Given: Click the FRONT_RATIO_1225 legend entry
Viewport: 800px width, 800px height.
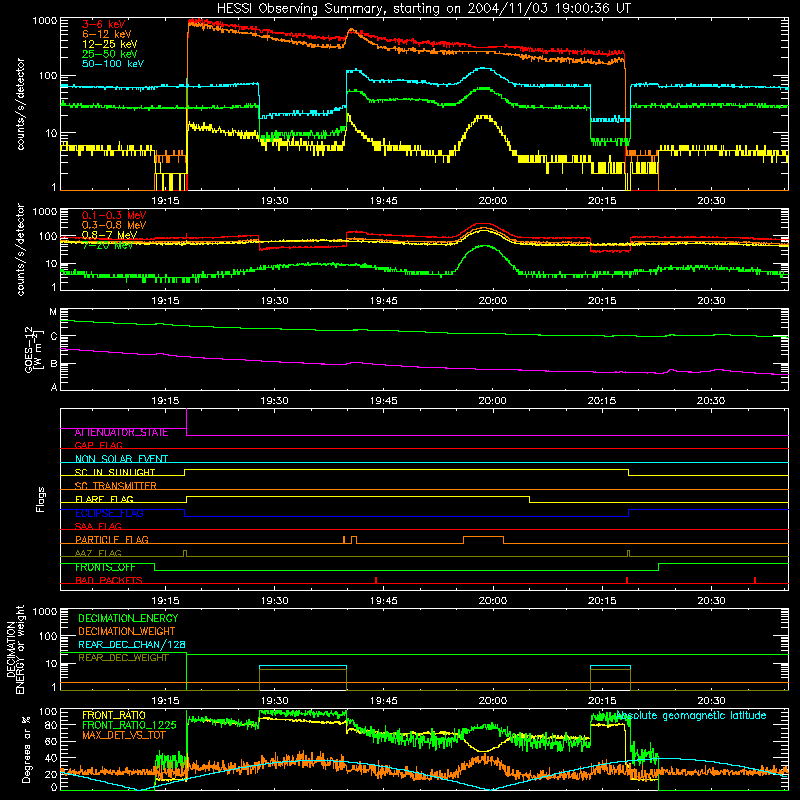Looking at the screenshot, I should pyautogui.click(x=129, y=725).
